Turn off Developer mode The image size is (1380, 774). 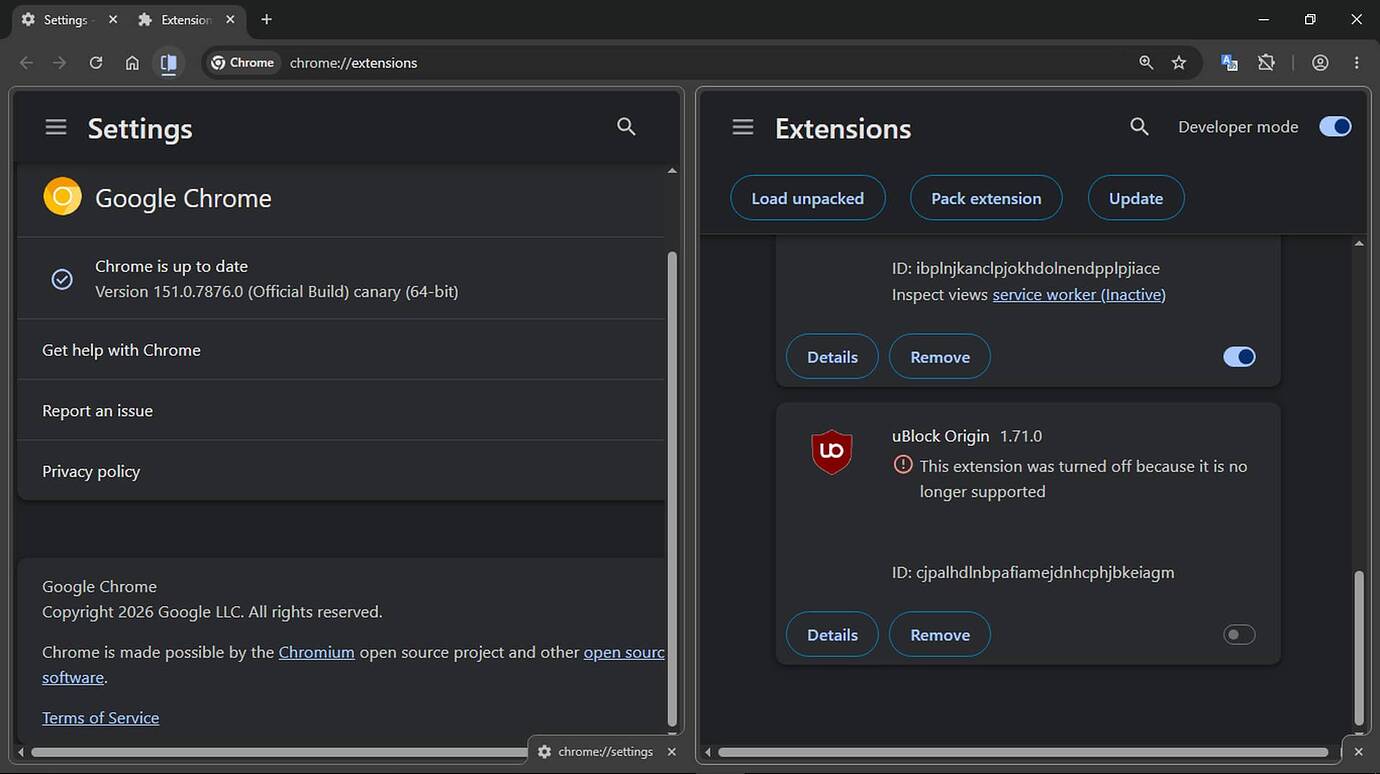(1335, 126)
